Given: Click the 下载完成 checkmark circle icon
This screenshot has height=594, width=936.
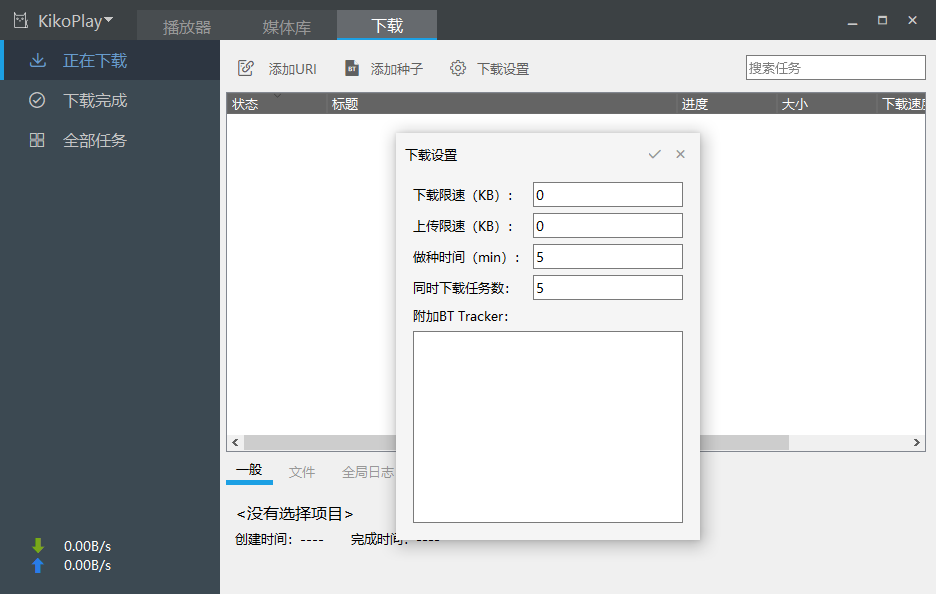Looking at the screenshot, I should tap(37, 100).
